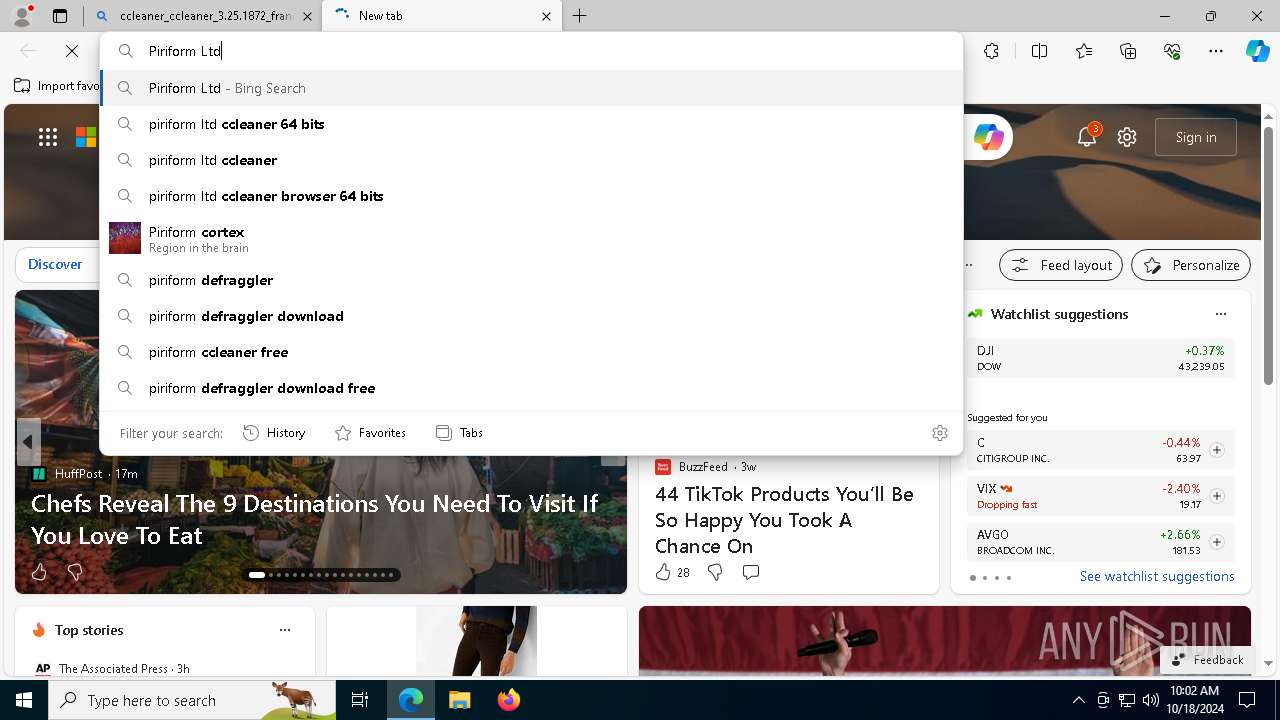Open Watchlist suggestions more options

pos(1221,314)
